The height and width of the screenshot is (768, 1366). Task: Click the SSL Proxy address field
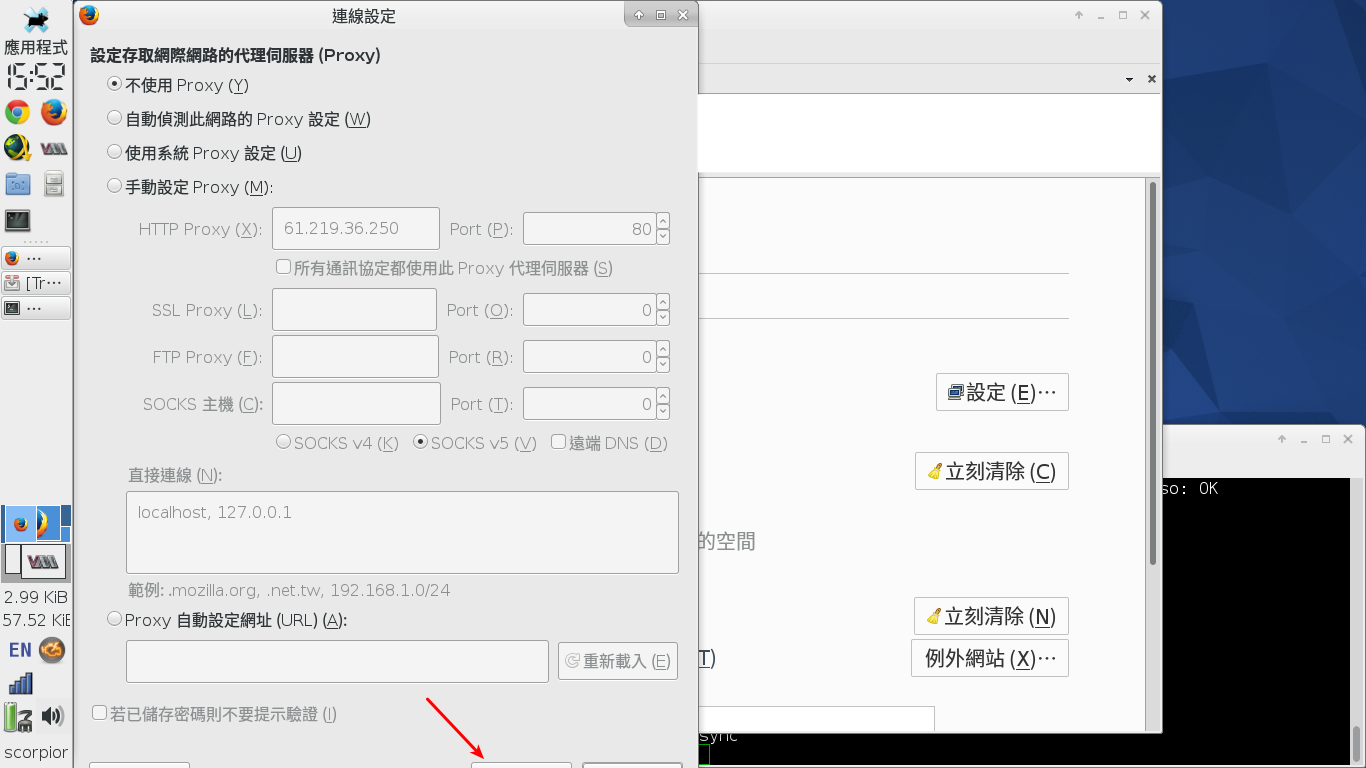click(x=354, y=309)
